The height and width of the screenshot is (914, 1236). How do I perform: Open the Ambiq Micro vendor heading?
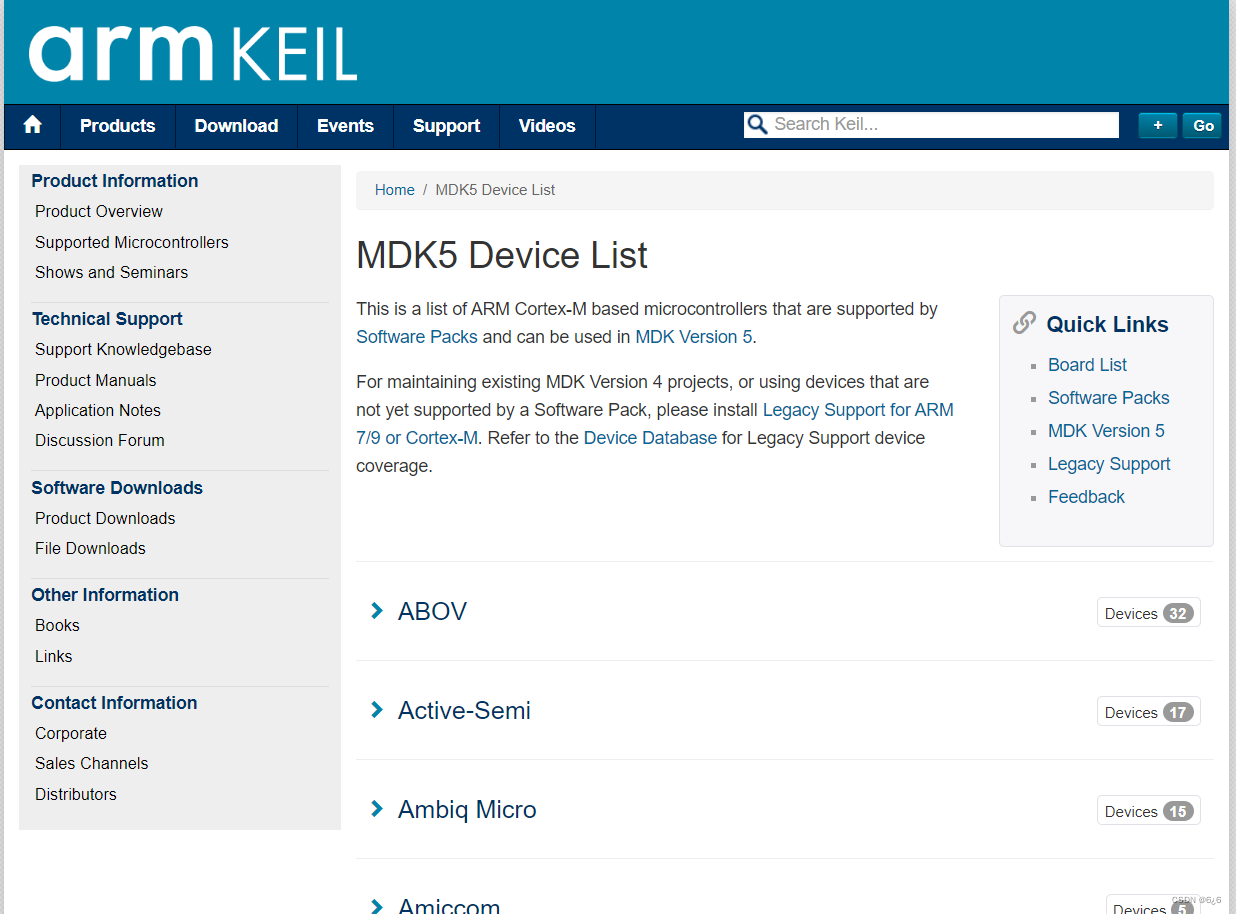467,809
